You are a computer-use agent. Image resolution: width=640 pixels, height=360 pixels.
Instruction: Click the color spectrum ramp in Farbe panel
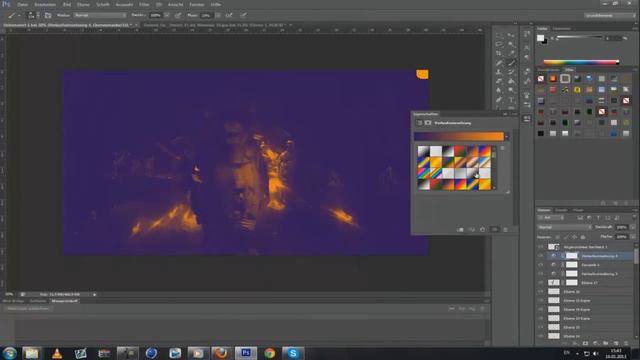click(581, 62)
